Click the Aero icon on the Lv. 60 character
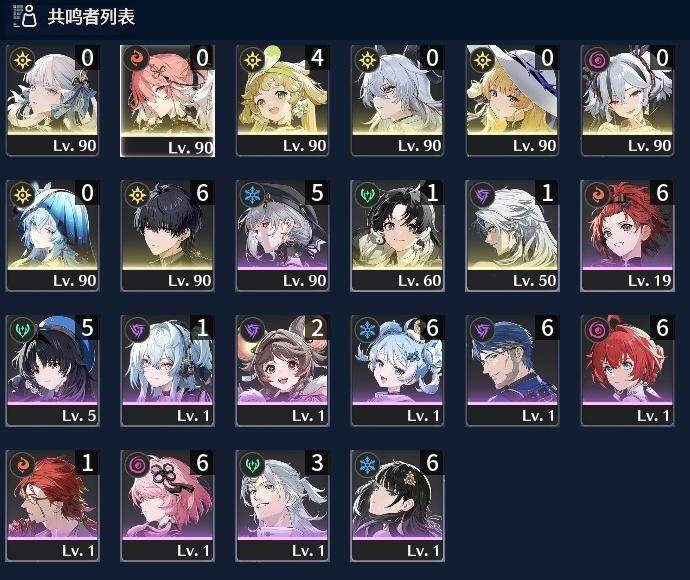This screenshot has height=580, width=690. click(x=367, y=195)
